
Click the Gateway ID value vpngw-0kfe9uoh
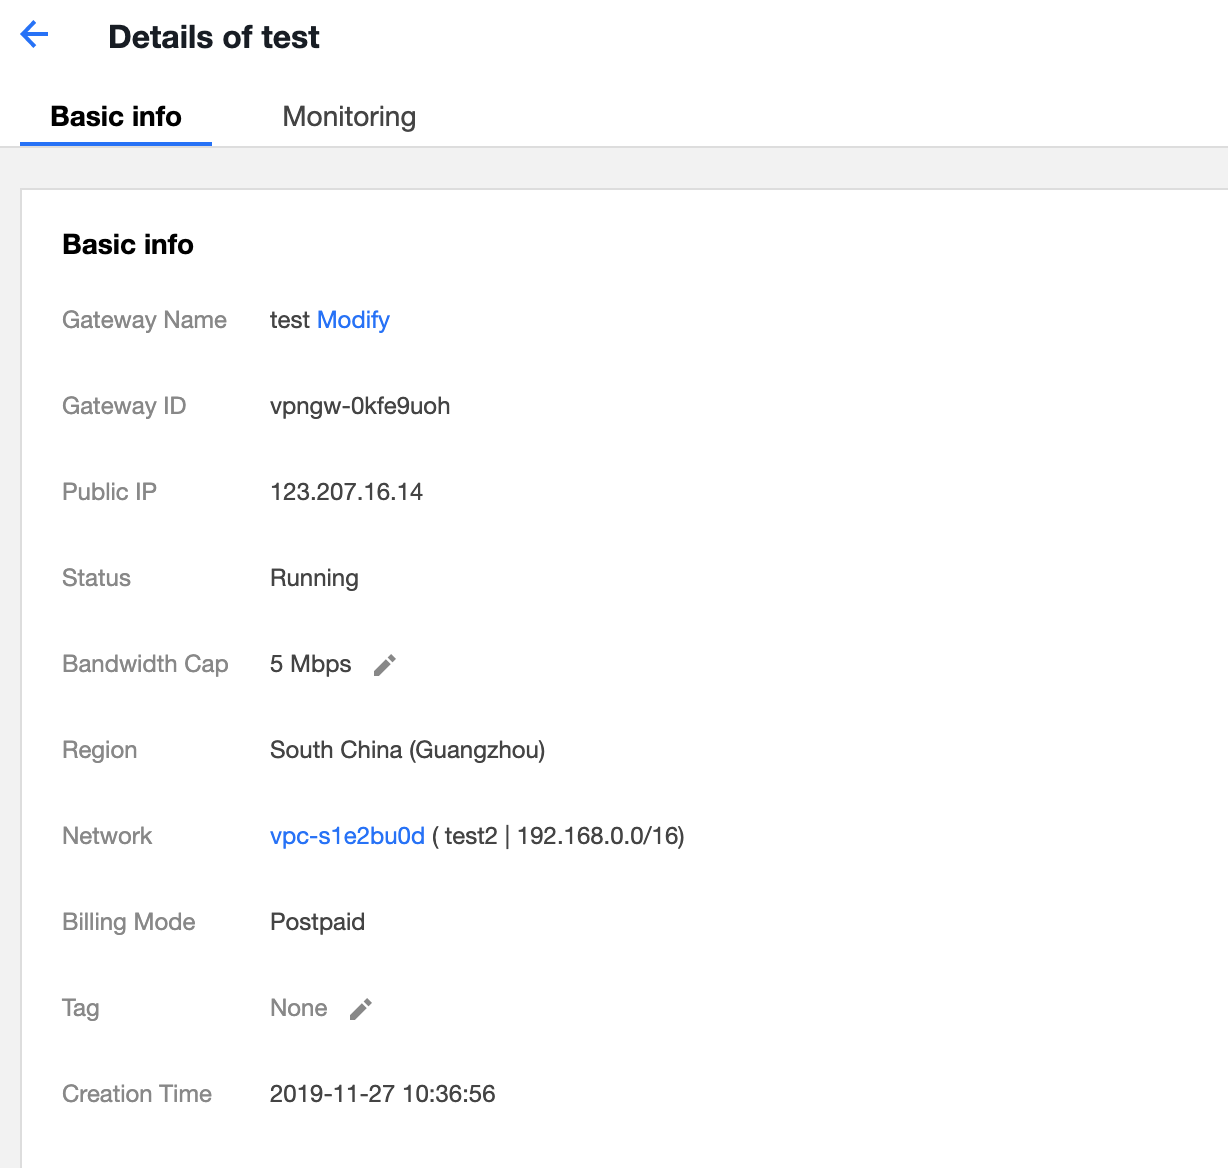(x=360, y=406)
